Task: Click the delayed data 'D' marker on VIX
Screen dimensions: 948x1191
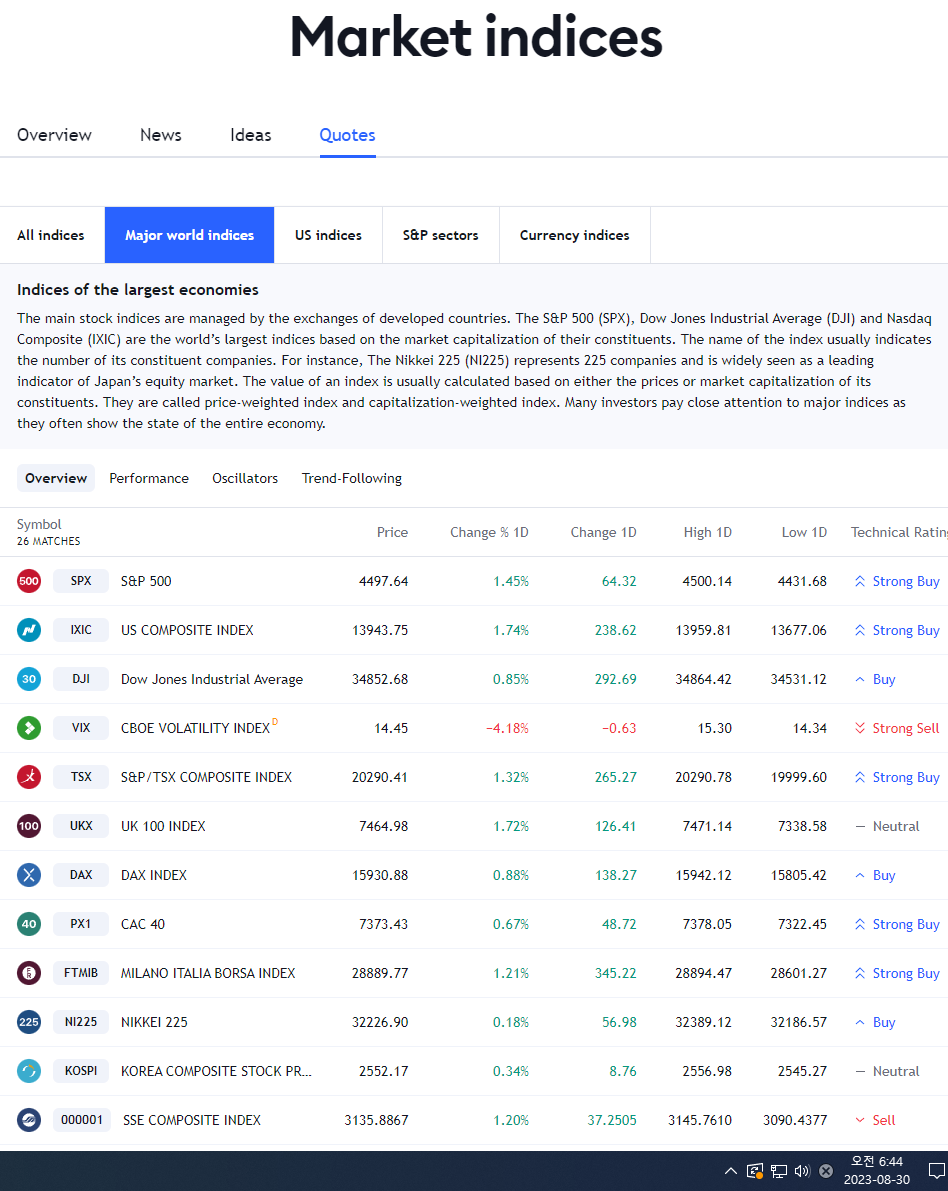Action: [275, 722]
